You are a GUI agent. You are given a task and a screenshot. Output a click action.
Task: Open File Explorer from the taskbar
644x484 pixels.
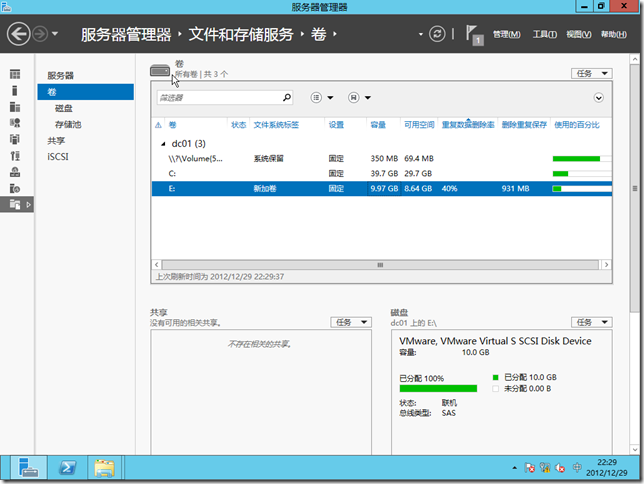(104, 467)
